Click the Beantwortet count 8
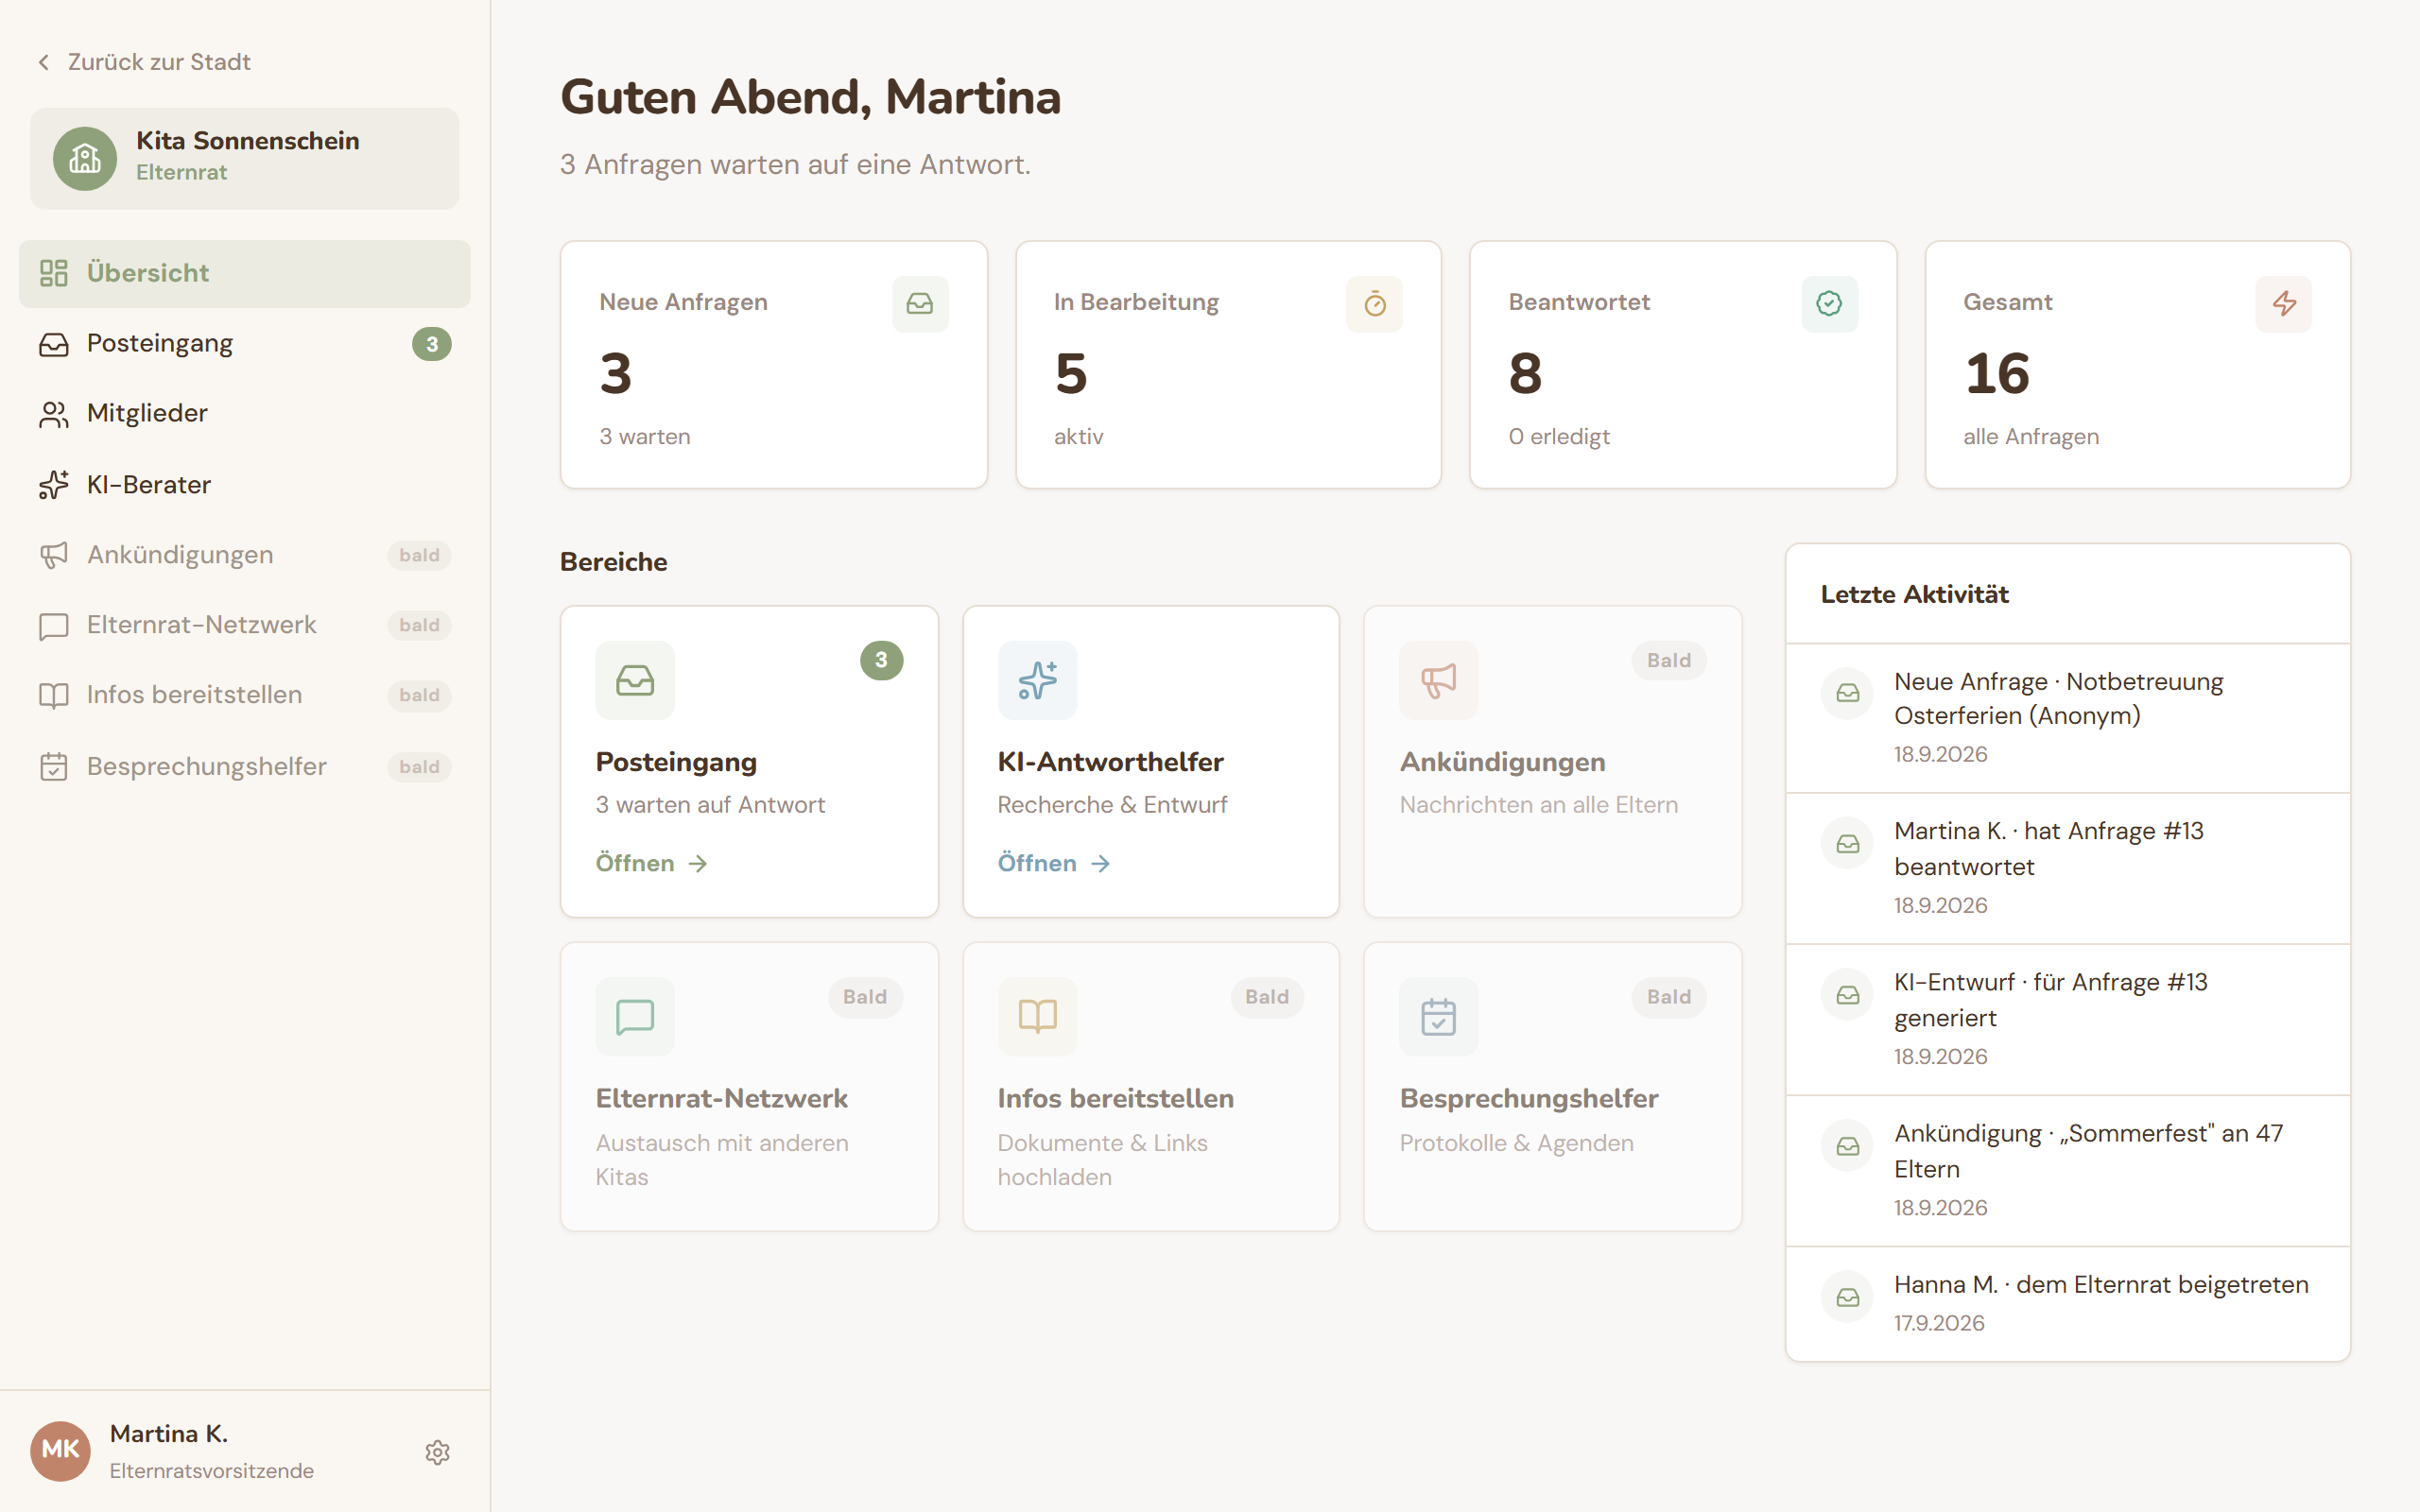2420x1512 pixels. [1525, 373]
